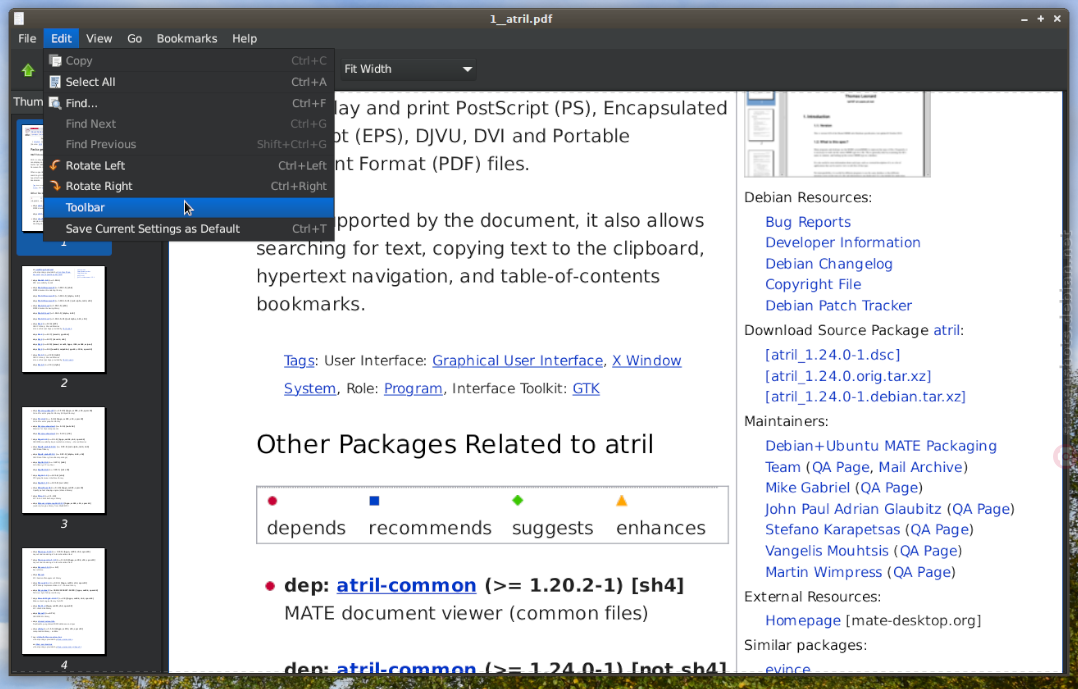Download atril_1.24.0-1.debian.tar.xz link

pos(865,397)
